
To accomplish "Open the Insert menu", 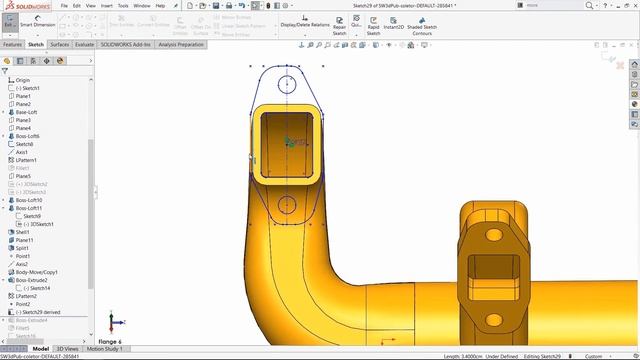I will (107, 6).
